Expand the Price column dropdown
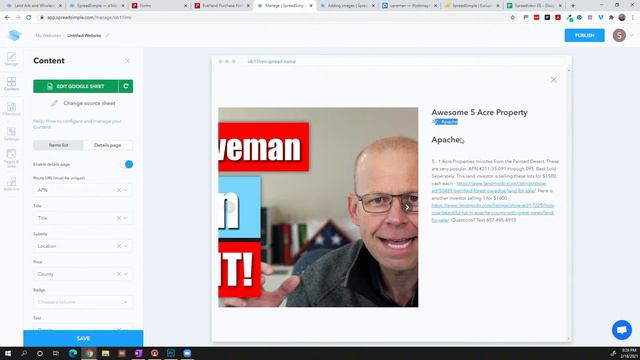Image resolution: width=640 pixels, height=360 pixels. [126, 274]
